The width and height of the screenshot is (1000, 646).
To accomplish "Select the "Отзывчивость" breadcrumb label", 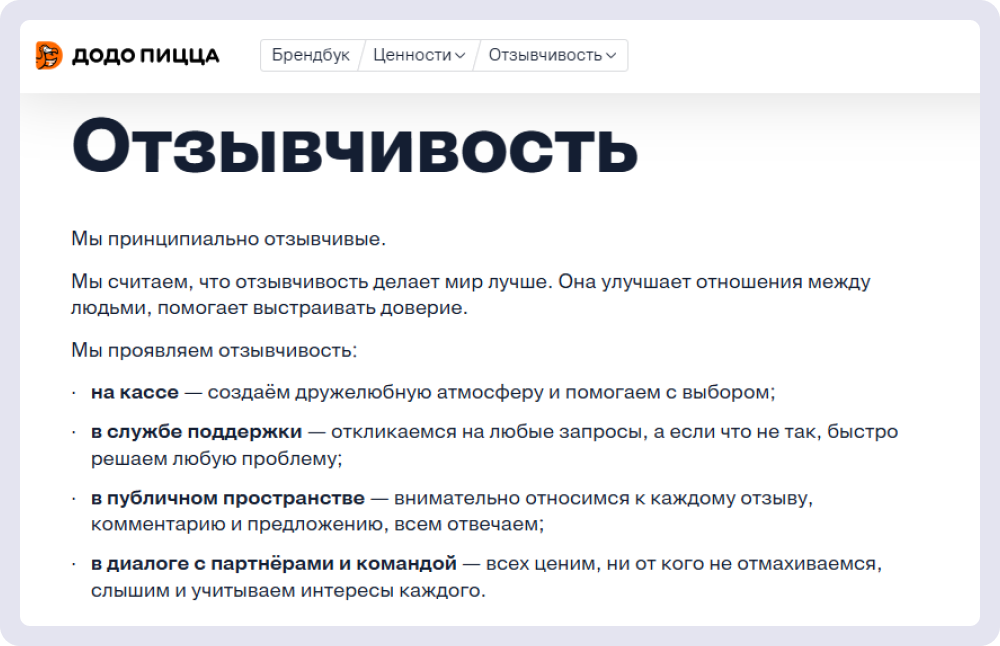I will 545,55.
